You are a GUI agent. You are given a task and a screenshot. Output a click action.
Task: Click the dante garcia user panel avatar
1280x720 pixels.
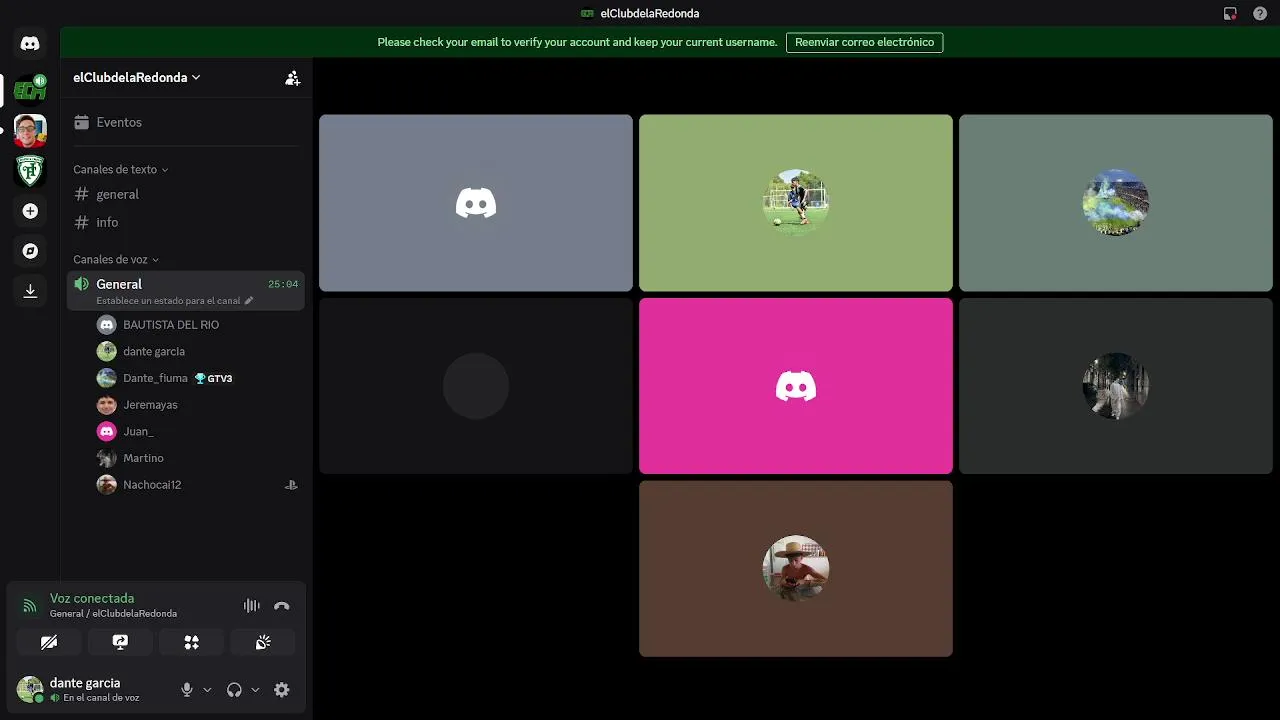tap(30, 689)
